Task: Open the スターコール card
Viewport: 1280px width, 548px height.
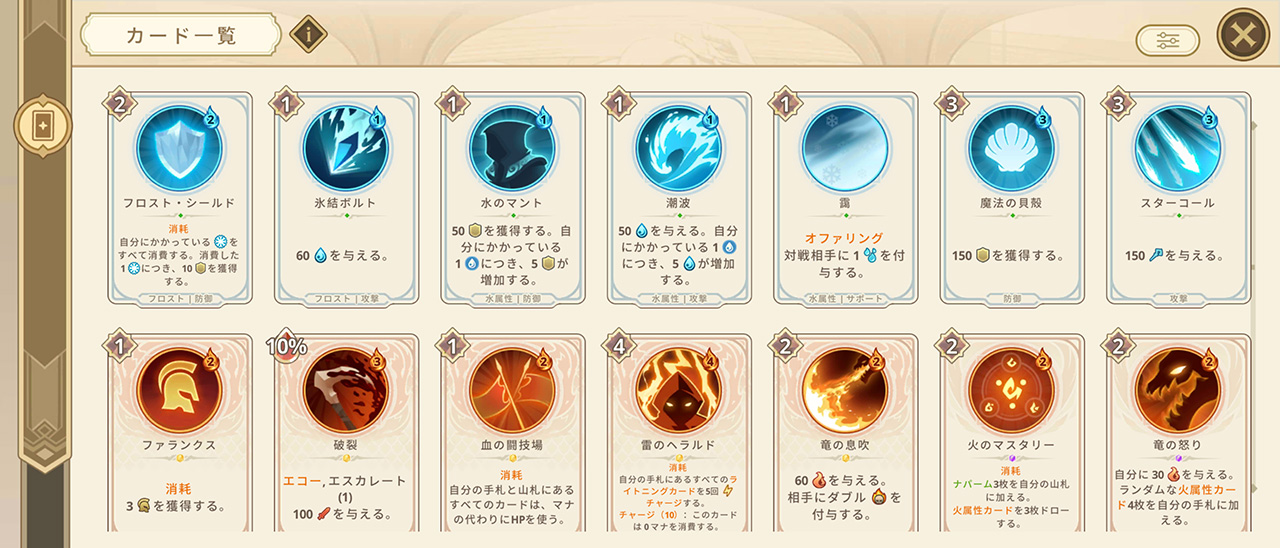Action: coord(1177,198)
